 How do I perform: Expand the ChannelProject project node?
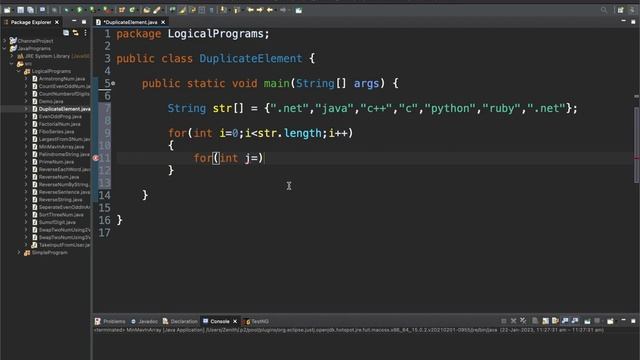pyautogui.click(x=5, y=41)
